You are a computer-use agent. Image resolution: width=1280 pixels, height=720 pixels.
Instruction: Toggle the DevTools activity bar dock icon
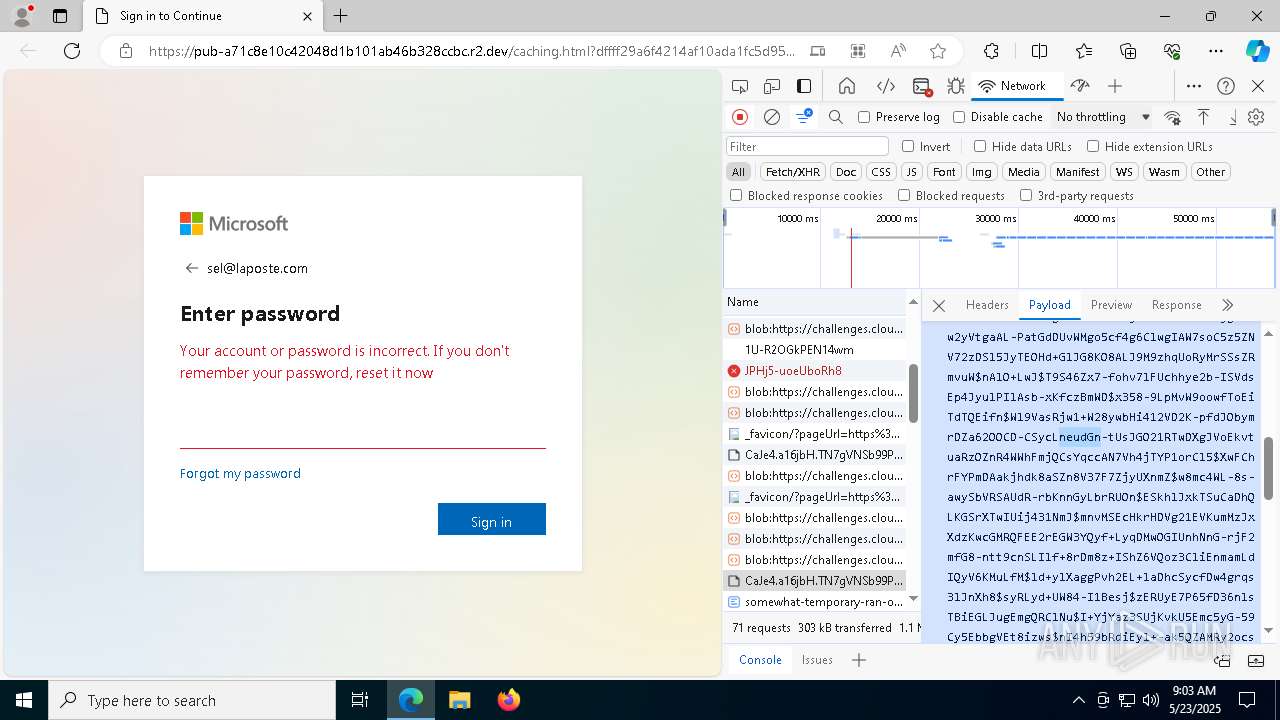pyautogui.click(x=804, y=86)
